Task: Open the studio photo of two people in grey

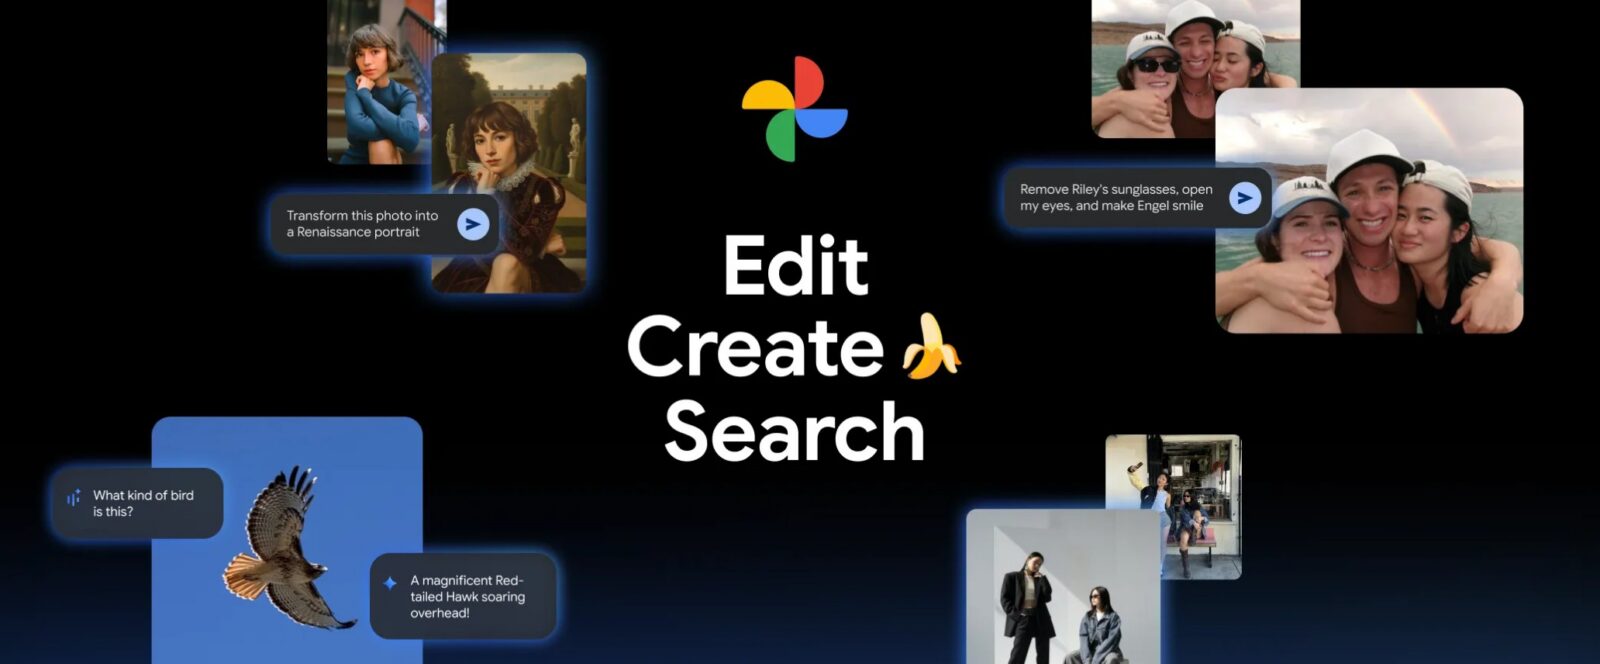Action: click(x=1060, y=590)
